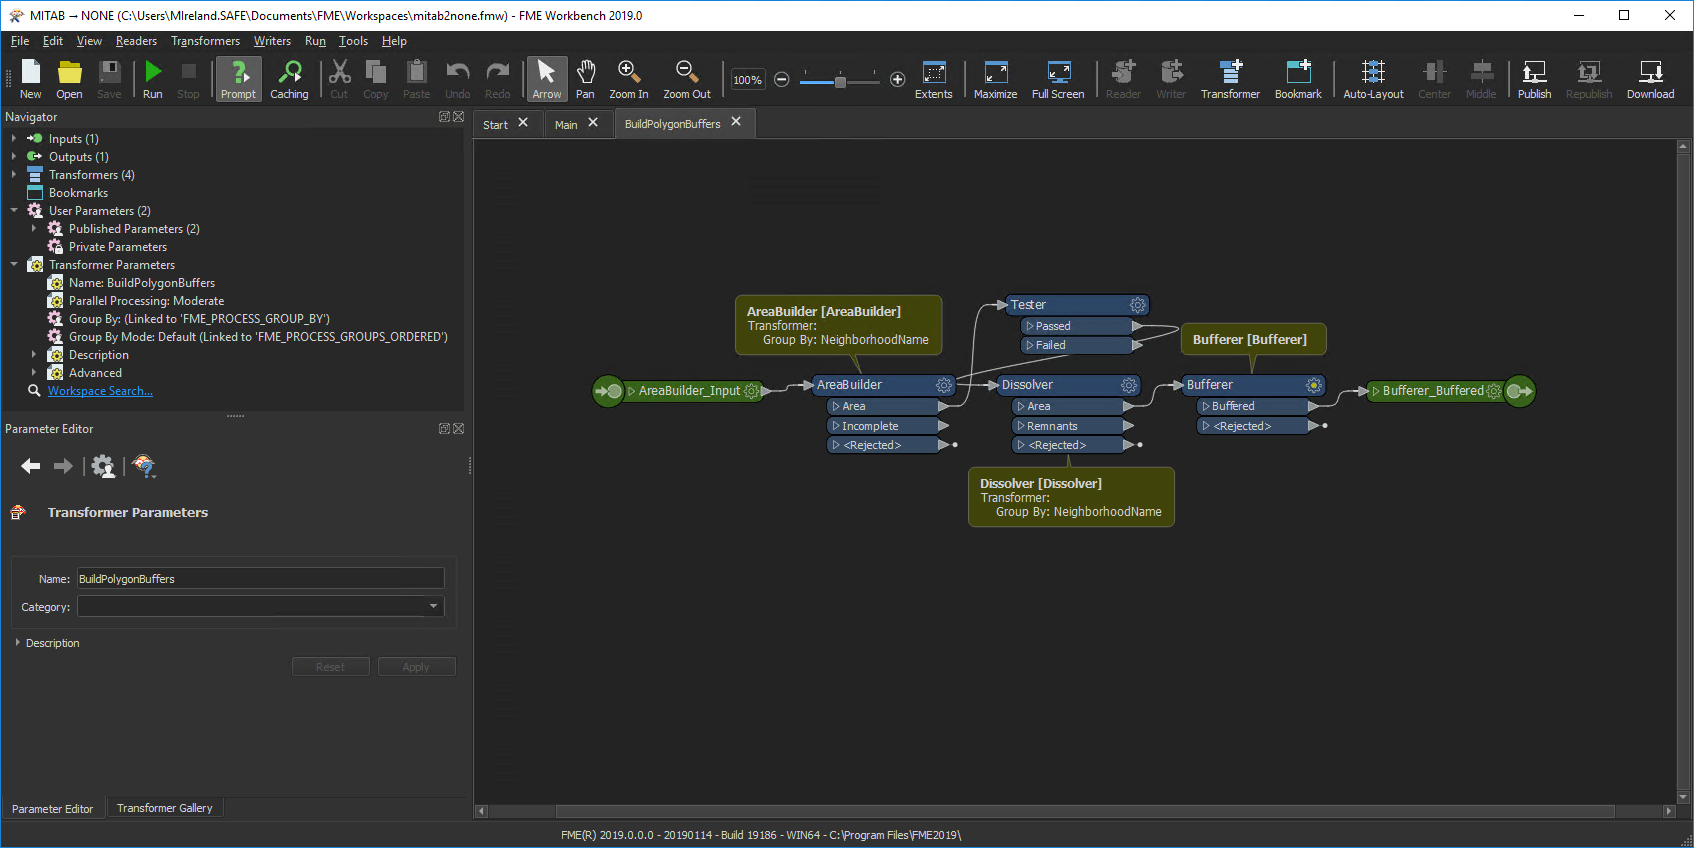Collapse User Parameters (2) node
Image resolution: width=1694 pixels, height=848 pixels.
(14, 210)
